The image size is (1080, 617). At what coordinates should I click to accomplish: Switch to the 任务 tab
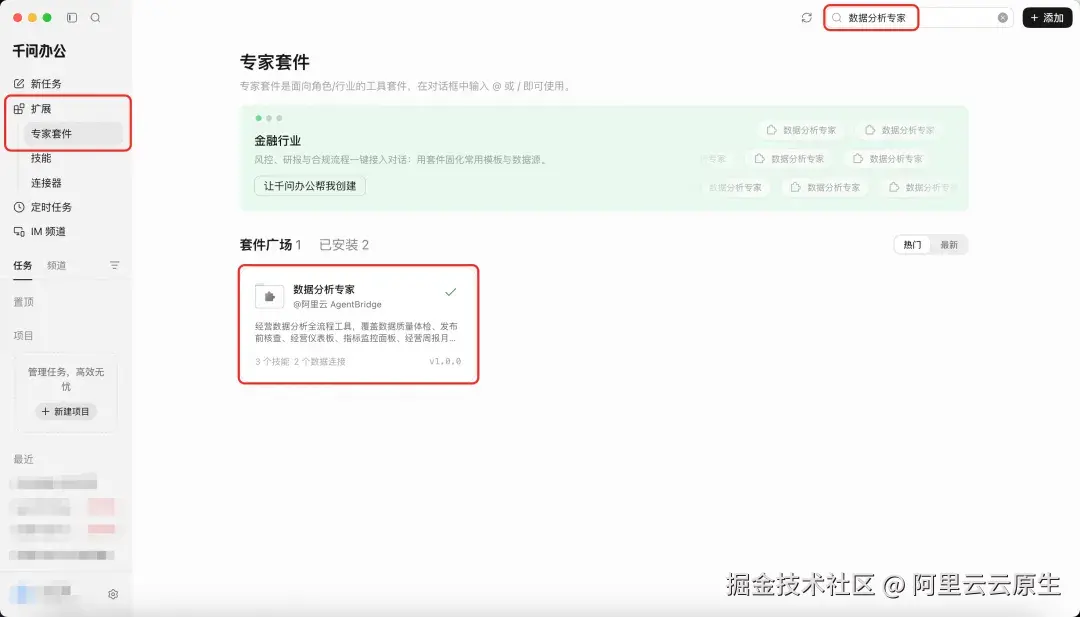click(23, 266)
